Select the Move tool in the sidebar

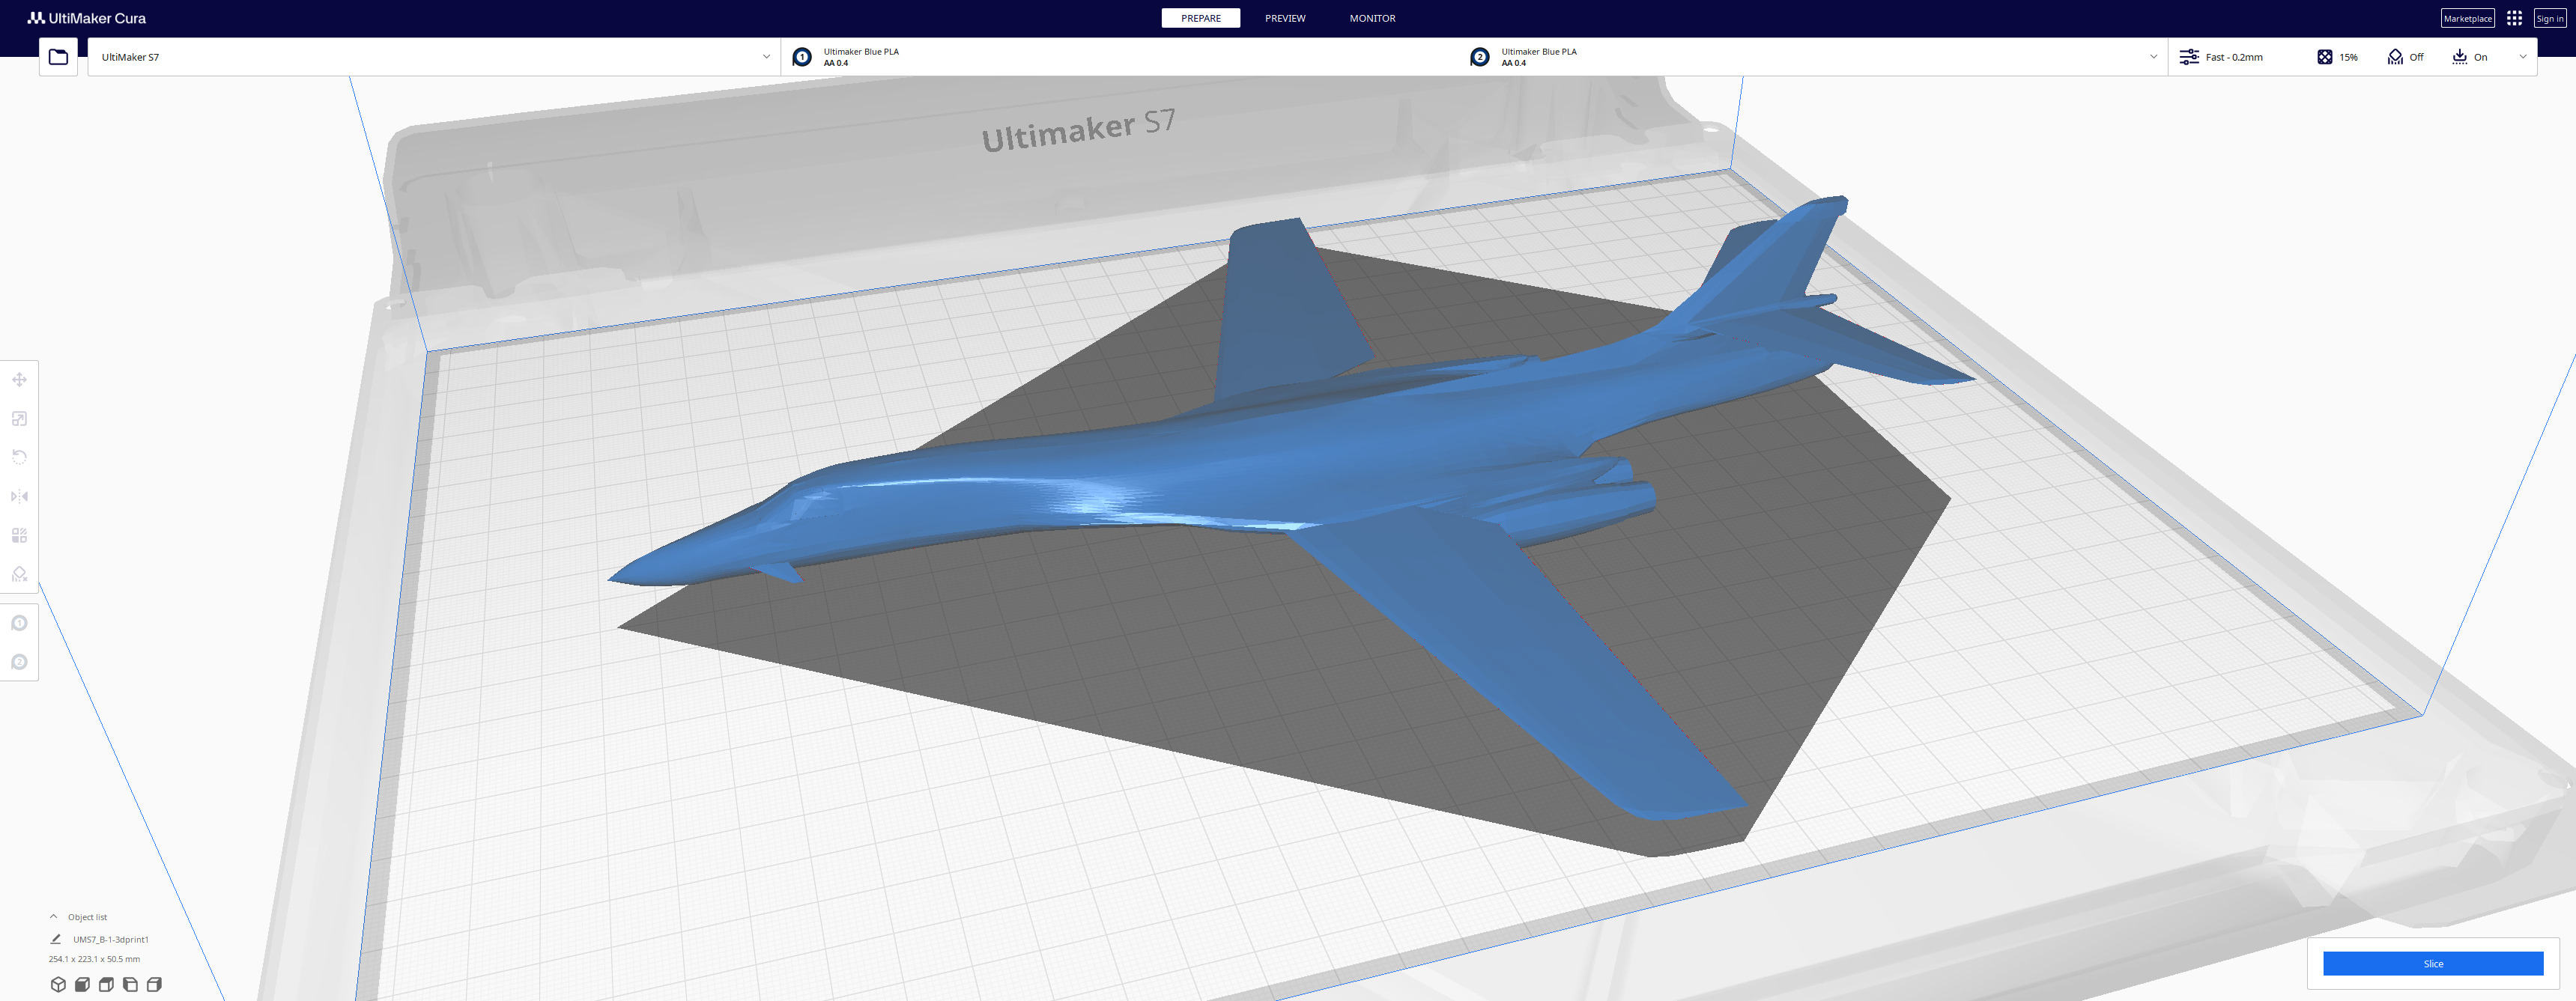[19, 380]
